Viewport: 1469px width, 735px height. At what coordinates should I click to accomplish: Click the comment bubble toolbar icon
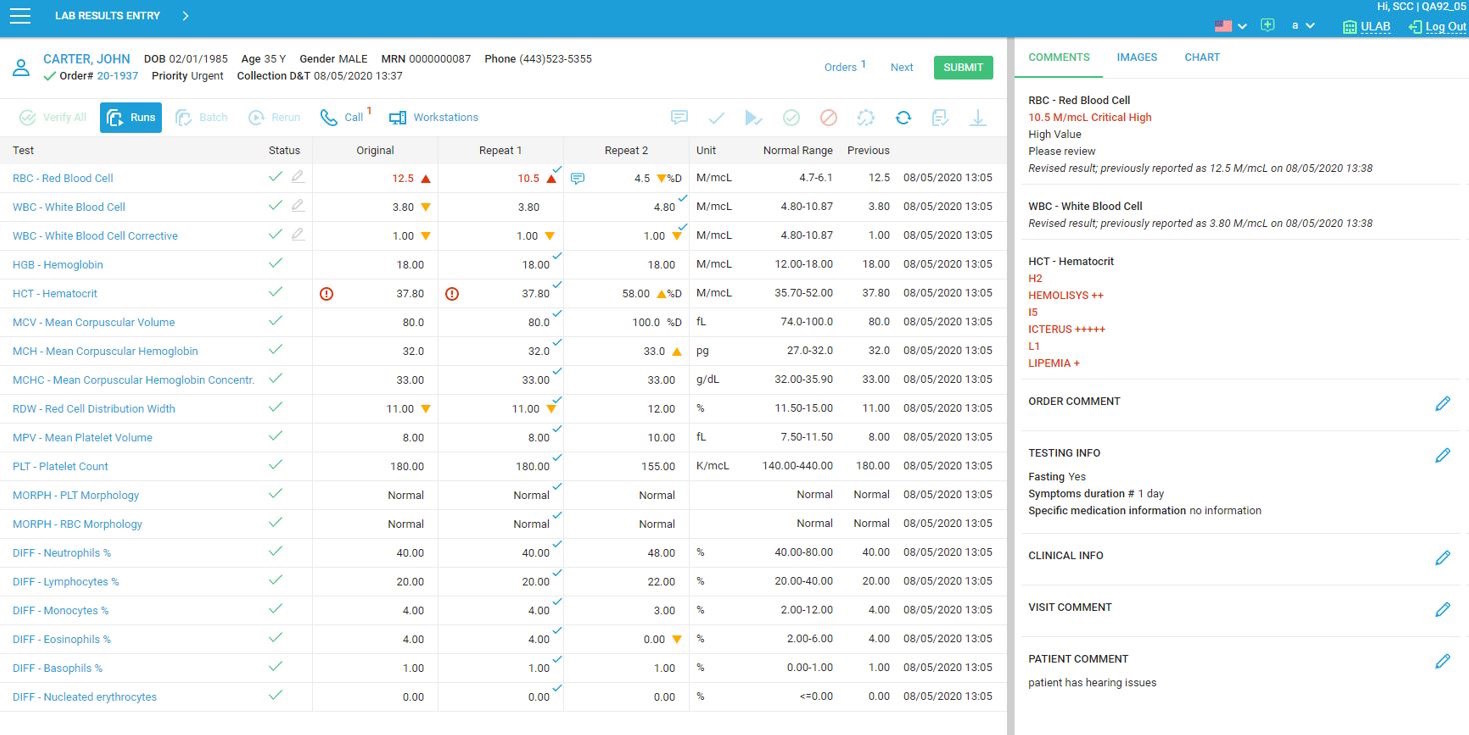pos(679,118)
